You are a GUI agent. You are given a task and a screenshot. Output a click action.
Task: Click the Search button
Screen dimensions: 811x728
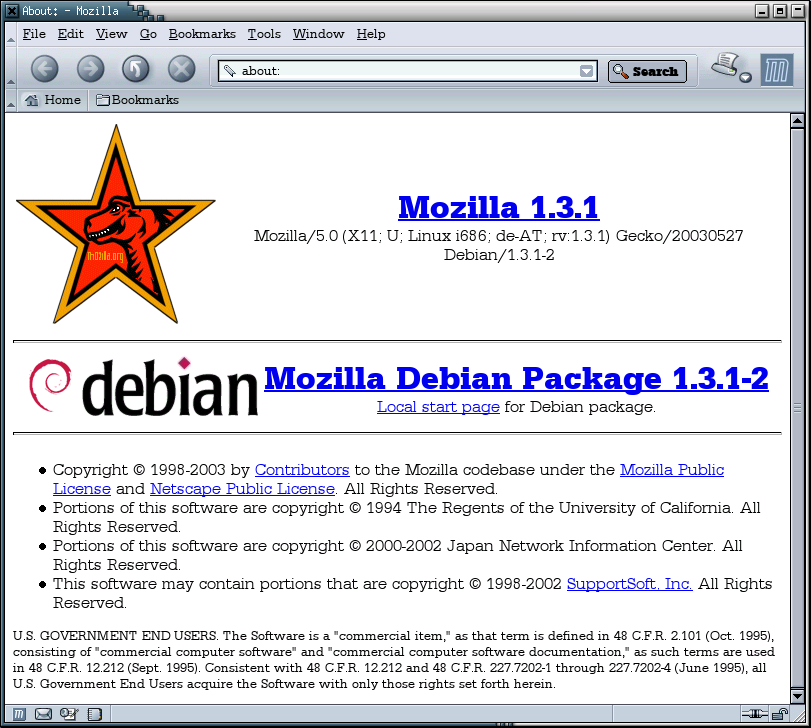(646, 71)
